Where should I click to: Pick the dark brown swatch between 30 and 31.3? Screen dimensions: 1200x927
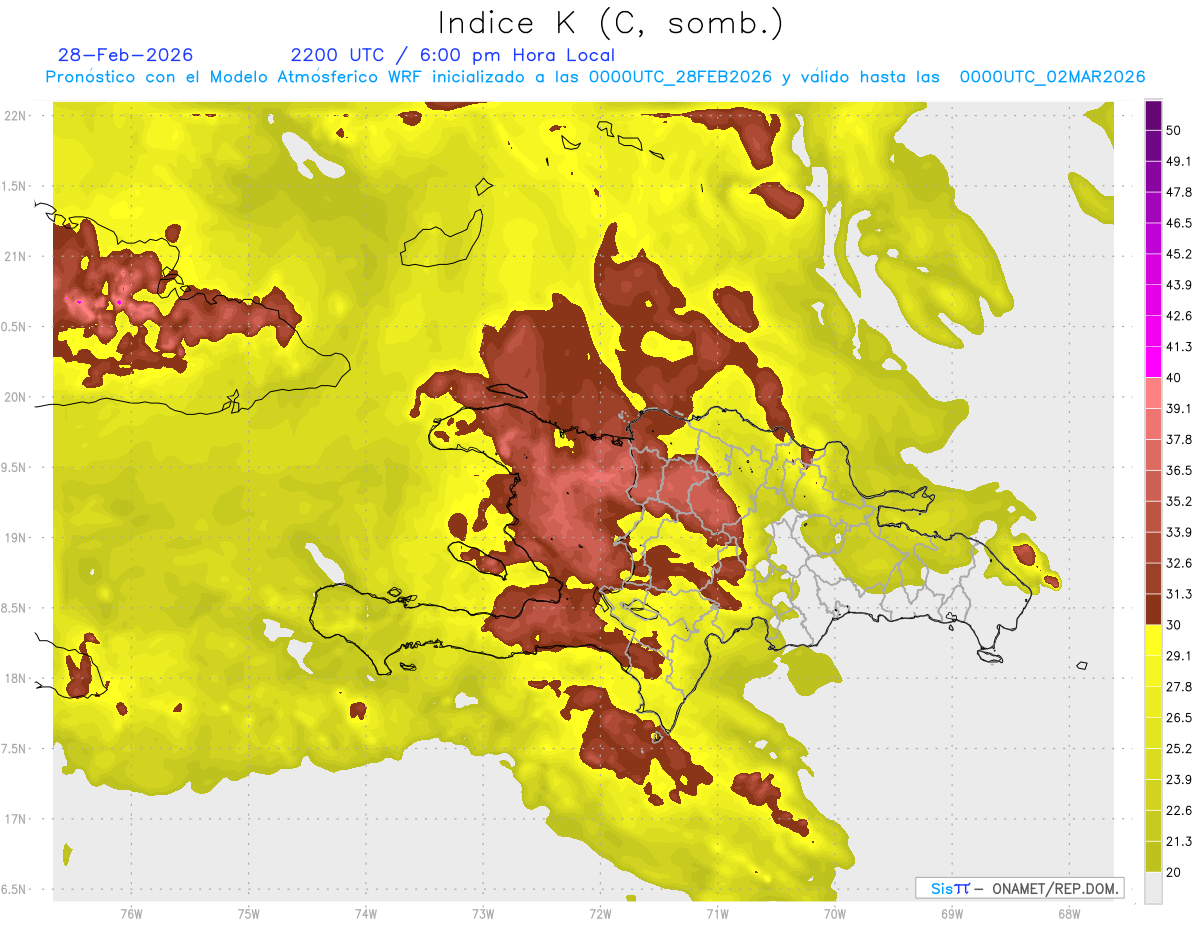pyautogui.click(x=1153, y=609)
